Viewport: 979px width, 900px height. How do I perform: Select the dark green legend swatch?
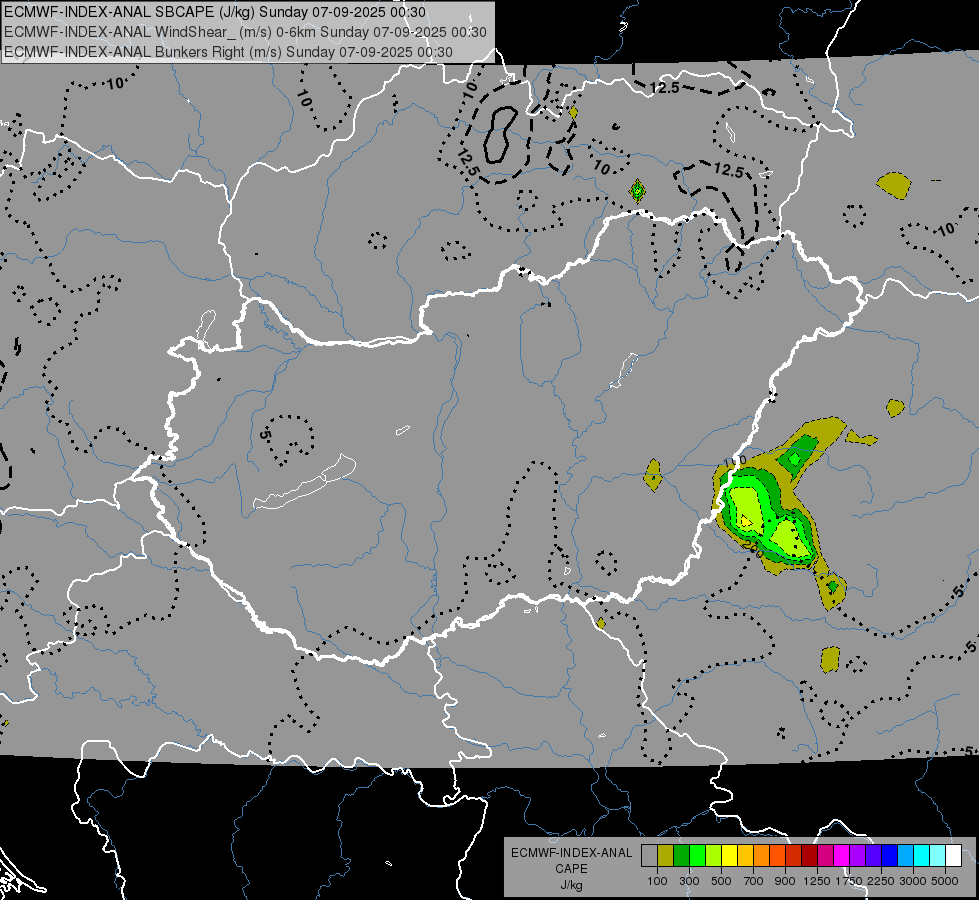pyautogui.click(x=682, y=855)
